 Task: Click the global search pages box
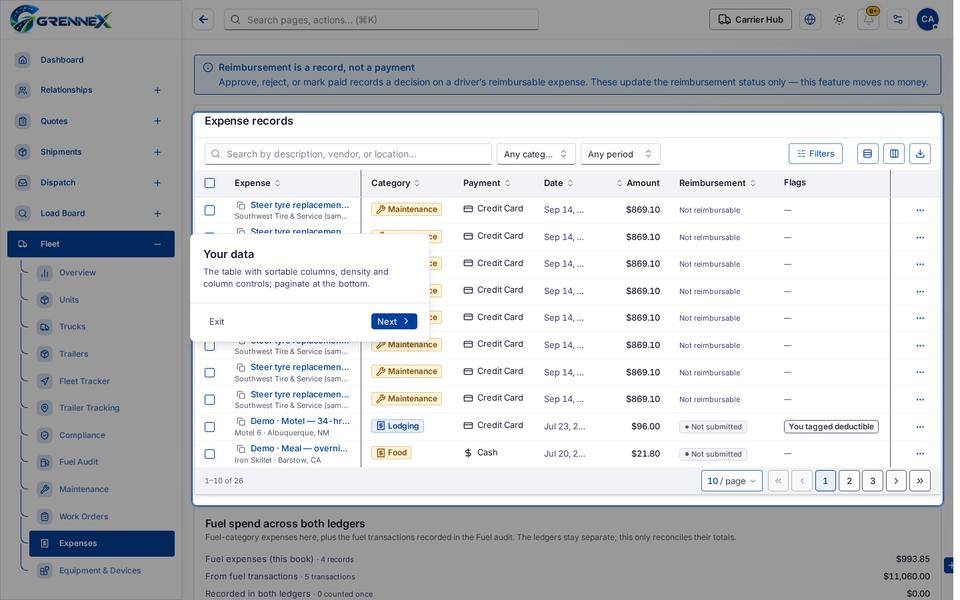pyautogui.click(x=381, y=20)
